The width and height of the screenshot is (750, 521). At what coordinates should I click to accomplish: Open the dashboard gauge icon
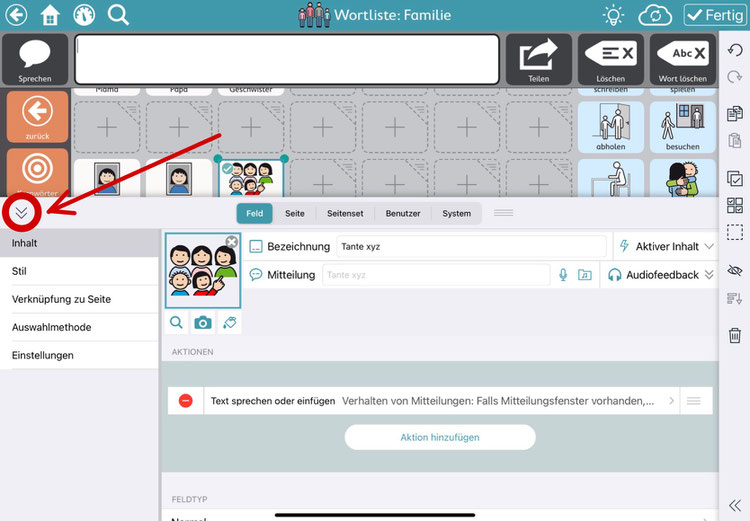pyautogui.click(x=84, y=15)
